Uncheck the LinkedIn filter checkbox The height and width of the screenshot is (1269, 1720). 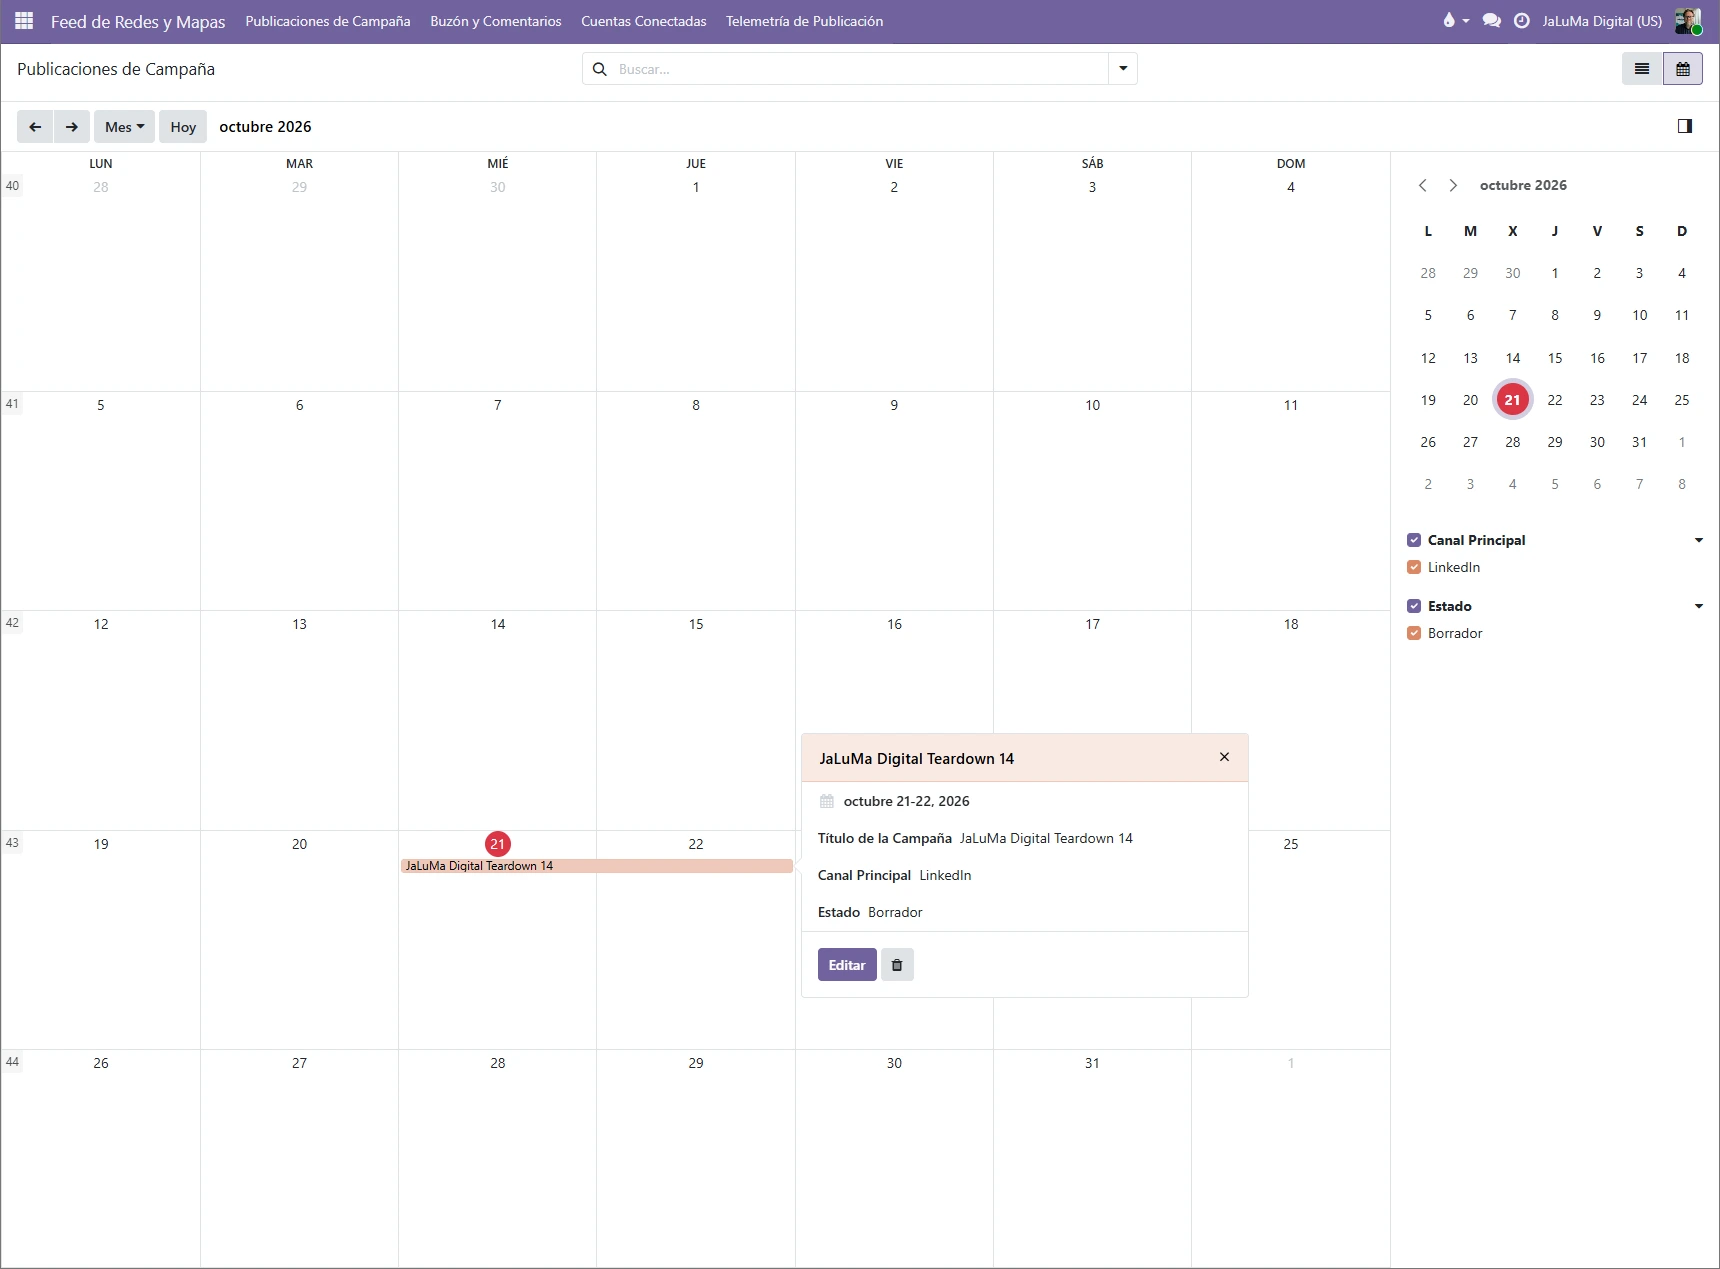click(x=1414, y=567)
